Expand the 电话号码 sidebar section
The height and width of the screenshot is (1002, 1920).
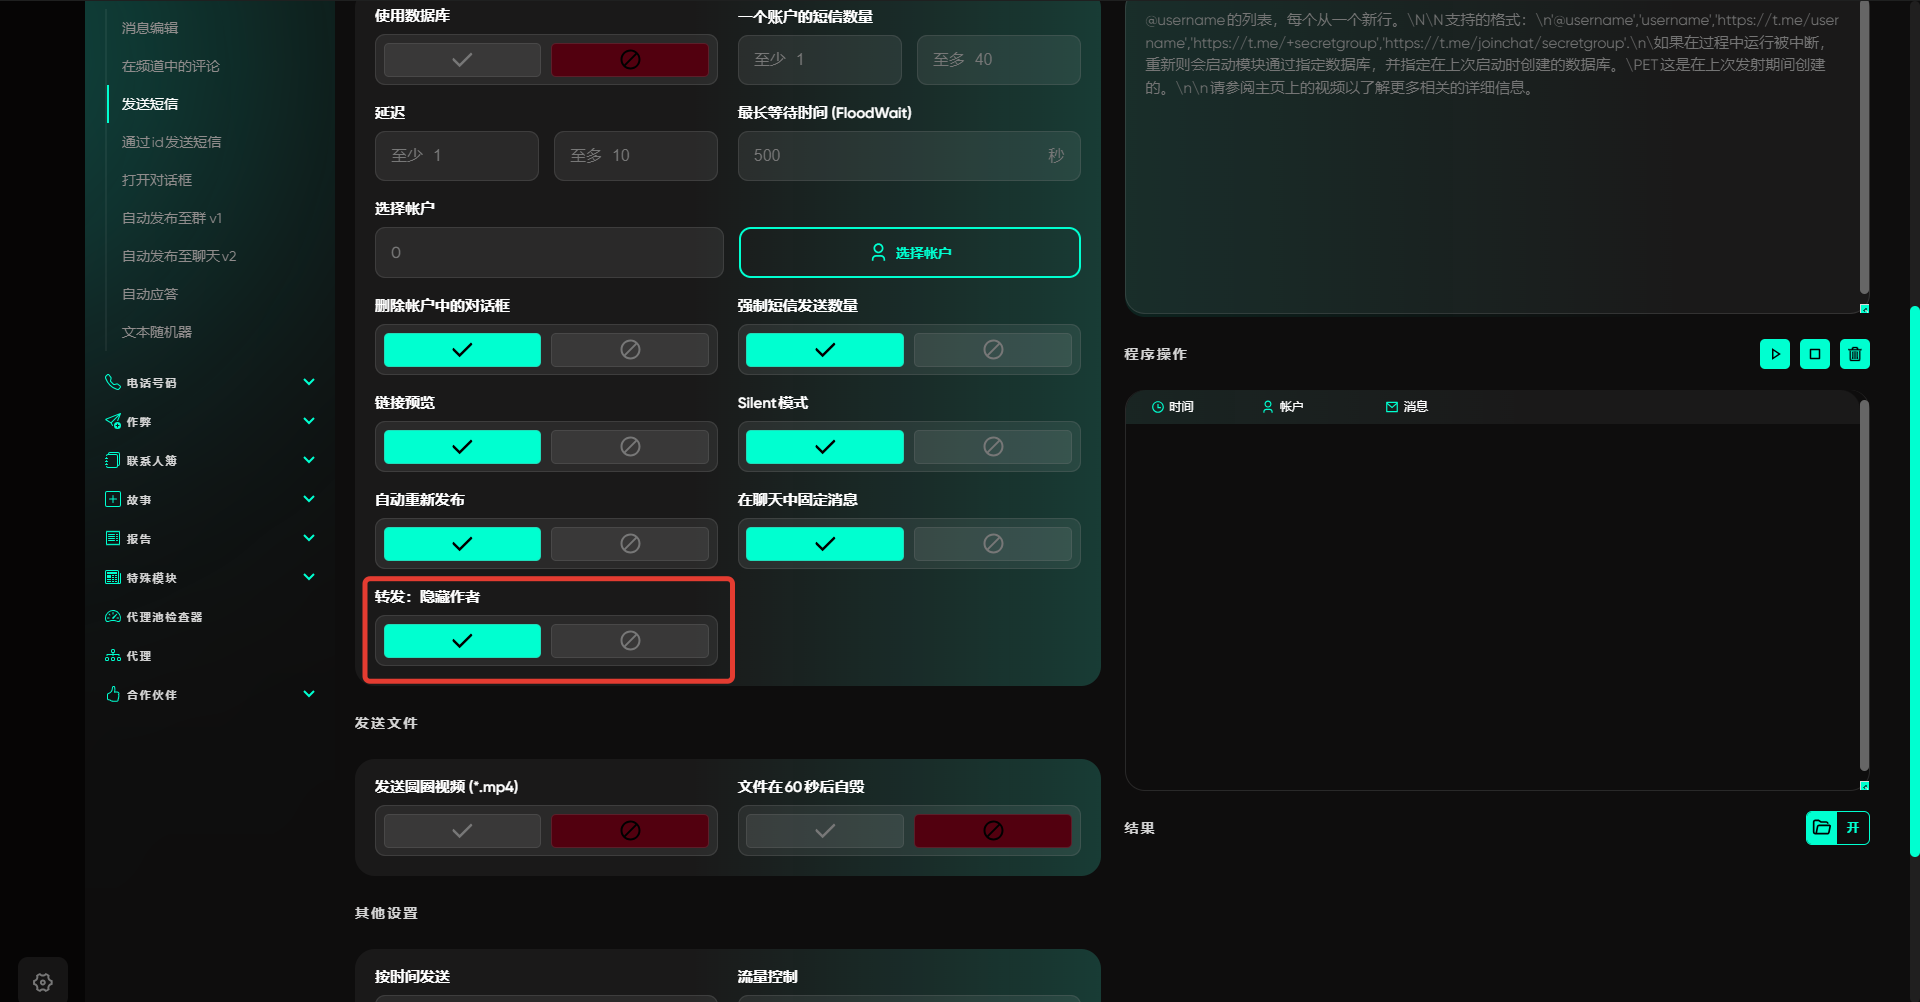tap(309, 382)
